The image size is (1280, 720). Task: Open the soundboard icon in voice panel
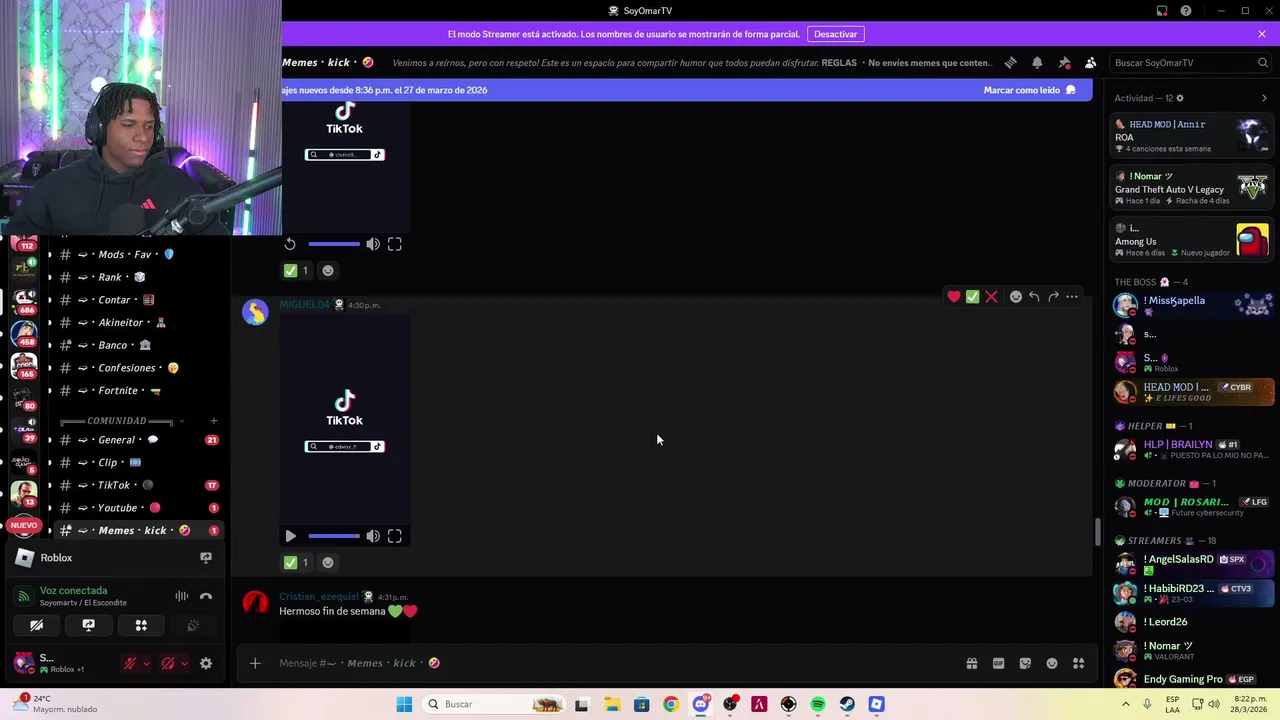pos(193,625)
